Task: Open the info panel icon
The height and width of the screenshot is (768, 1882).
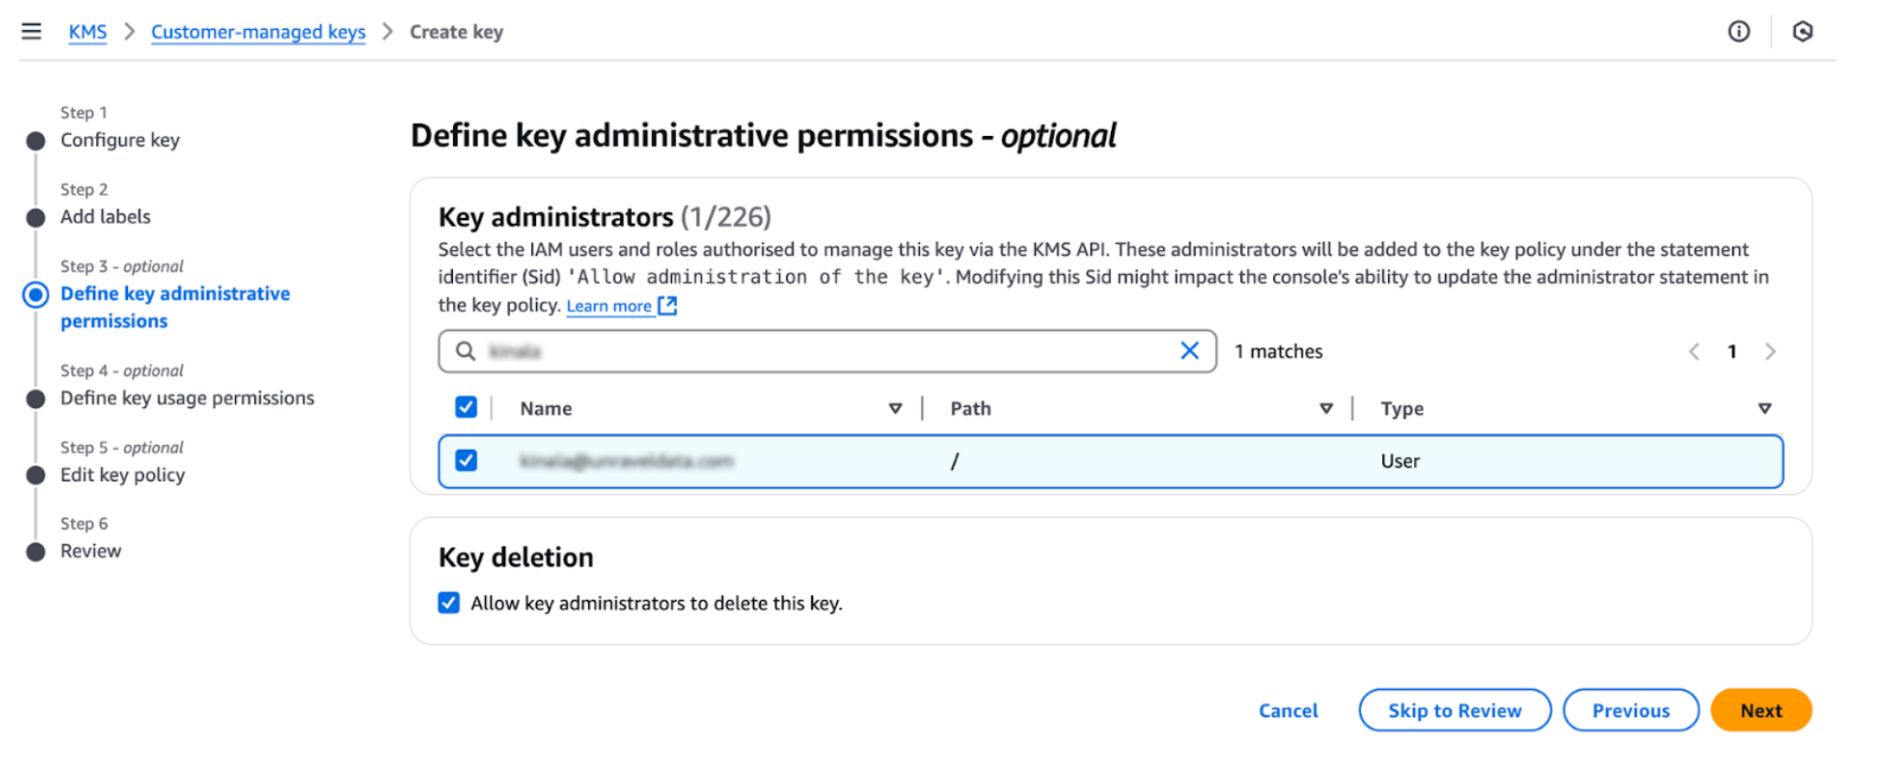Action: pyautogui.click(x=1739, y=32)
